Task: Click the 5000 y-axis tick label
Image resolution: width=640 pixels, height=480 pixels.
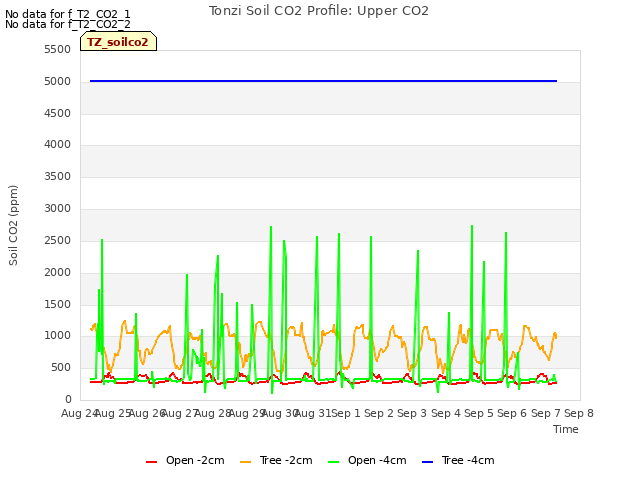Action: click(x=58, y=82)
